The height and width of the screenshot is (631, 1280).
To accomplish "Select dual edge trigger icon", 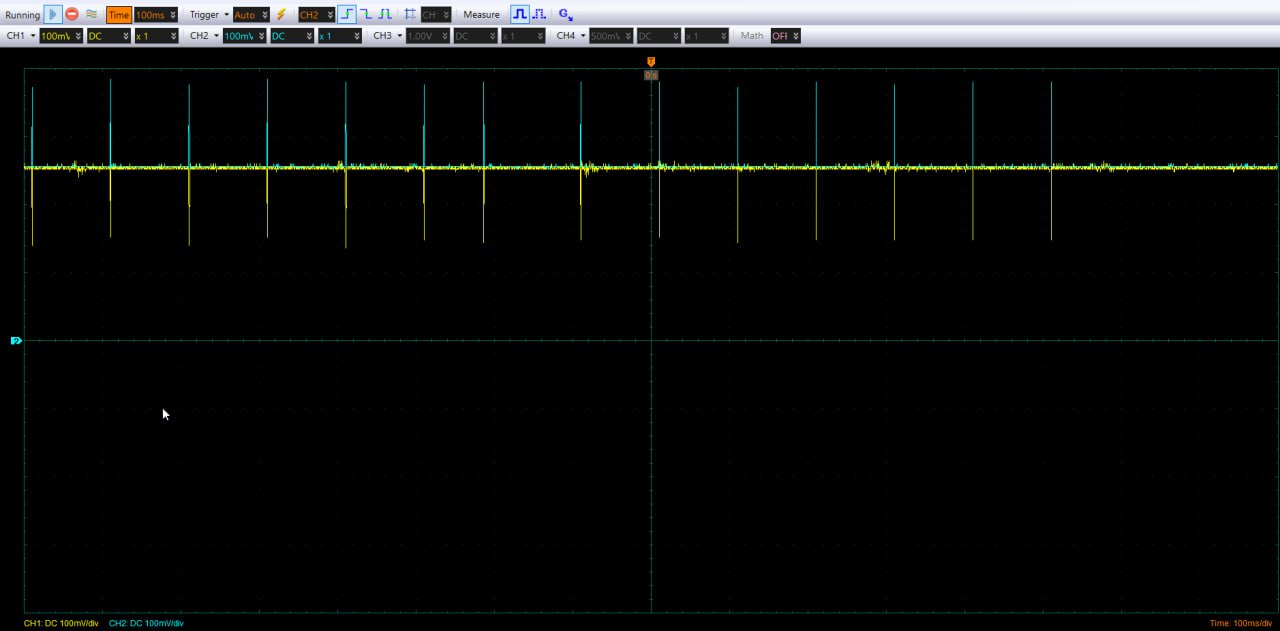I will [x=384, y=15].
